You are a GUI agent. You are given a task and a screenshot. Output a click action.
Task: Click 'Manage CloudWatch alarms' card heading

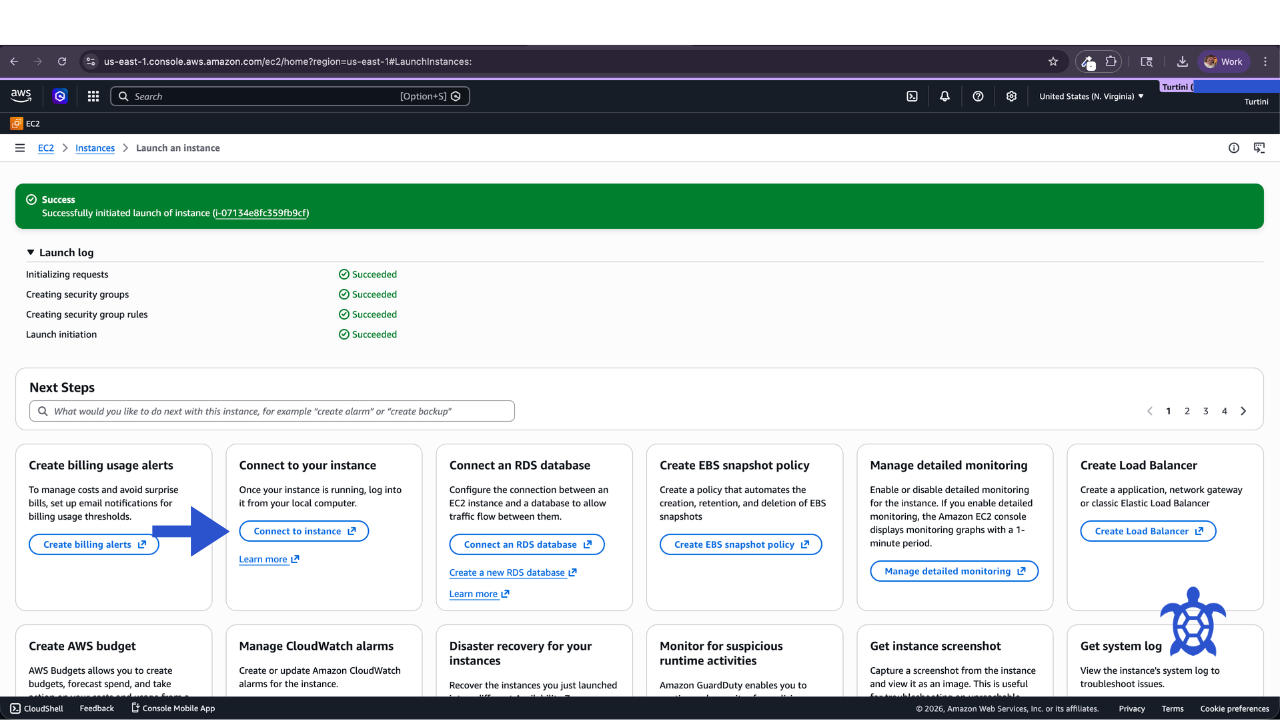[316, 646]
